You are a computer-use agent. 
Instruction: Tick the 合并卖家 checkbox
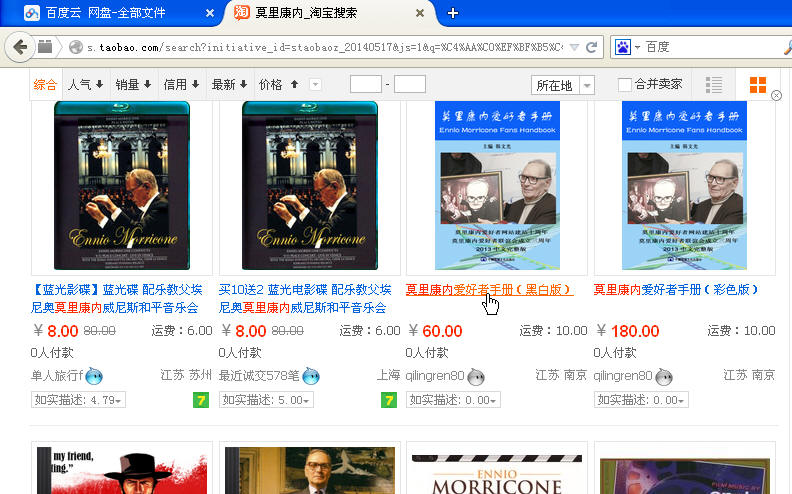(624, 85)
